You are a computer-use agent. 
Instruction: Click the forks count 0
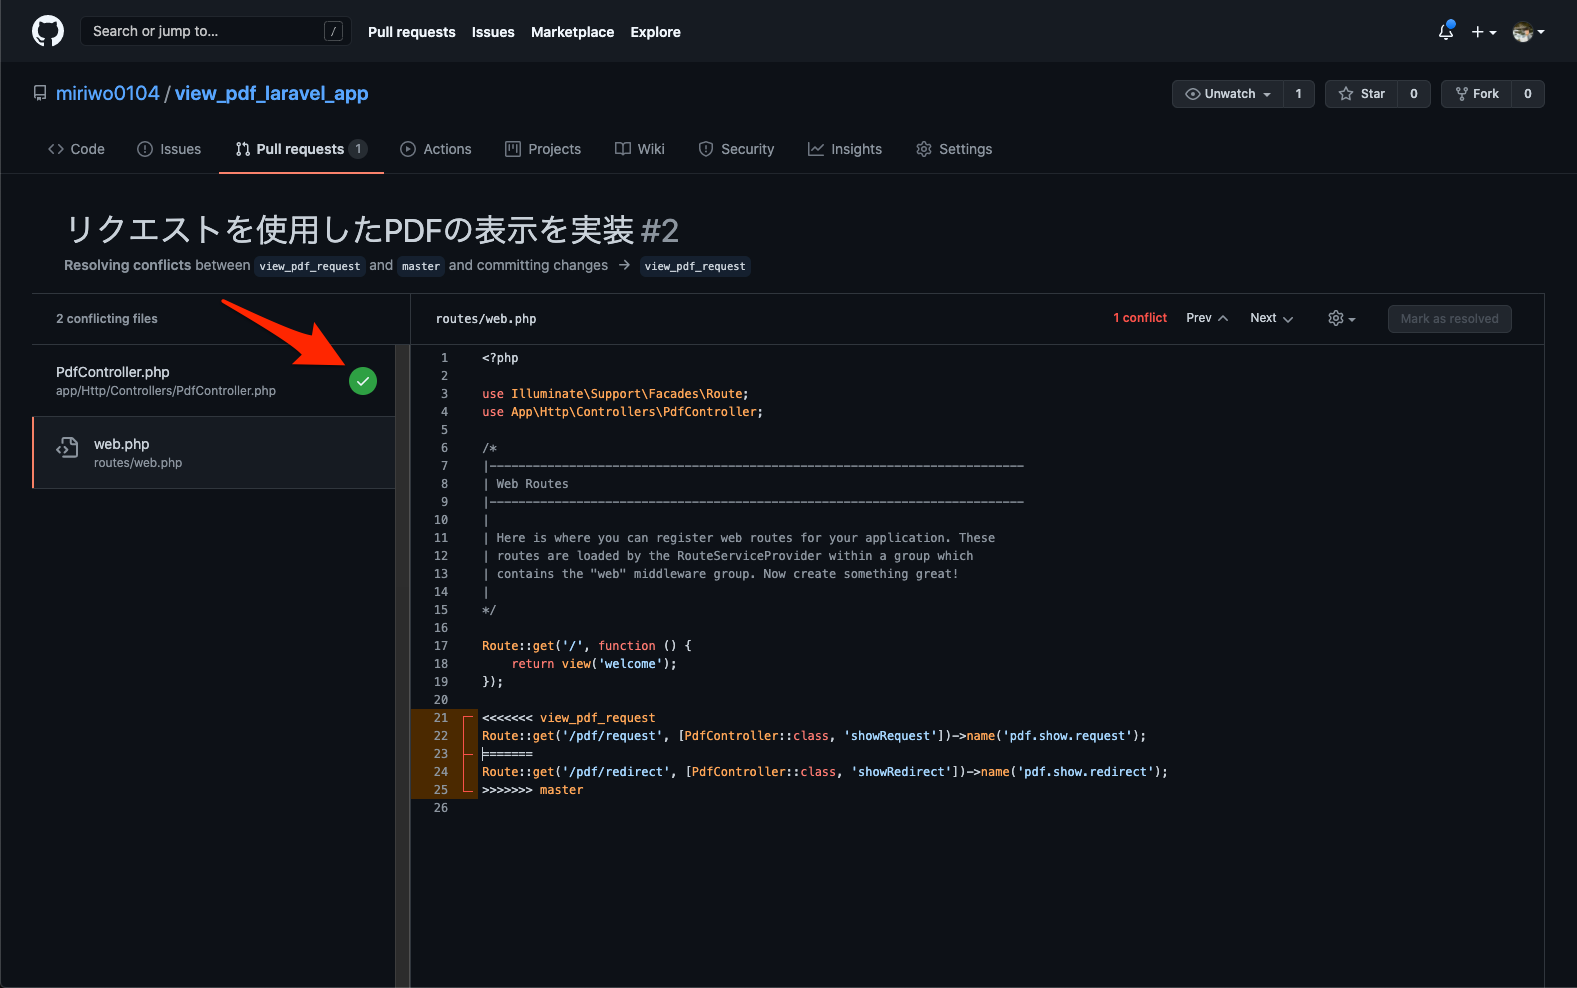click(x=1528, y=94)
